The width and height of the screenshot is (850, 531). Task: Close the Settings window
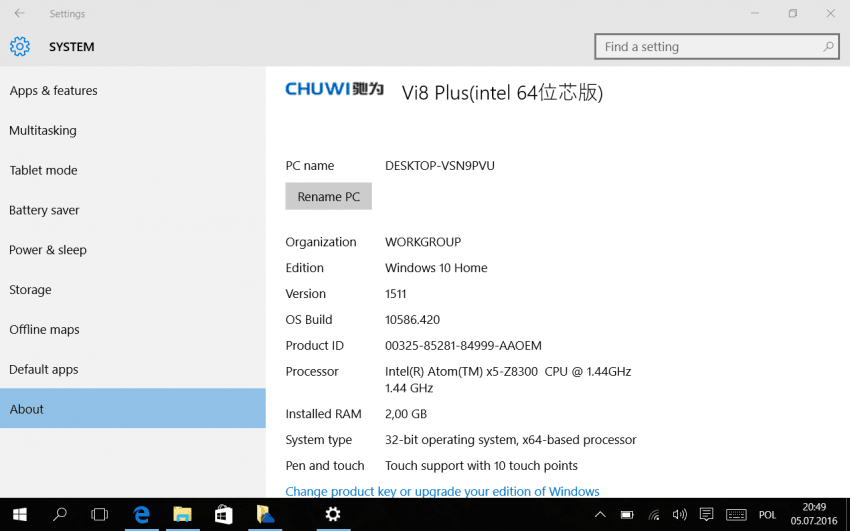[830, 14]
